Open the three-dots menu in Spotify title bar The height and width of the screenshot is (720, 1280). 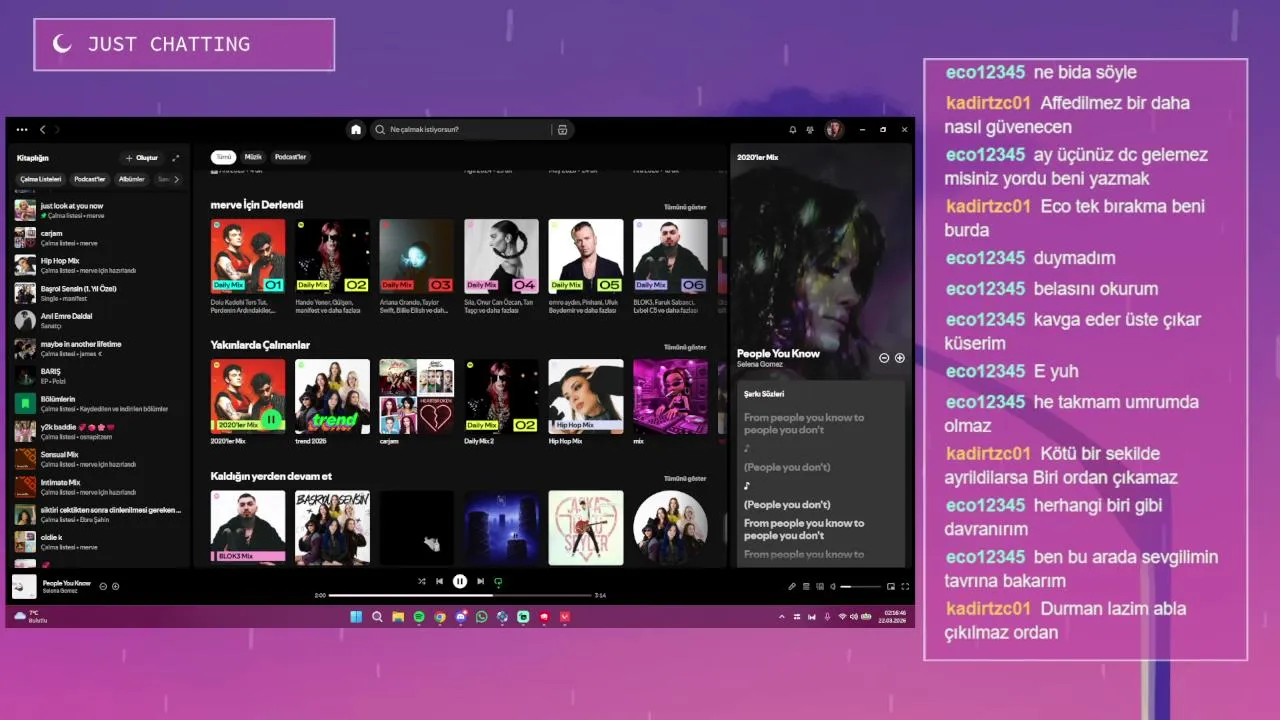tap(22, 130)
